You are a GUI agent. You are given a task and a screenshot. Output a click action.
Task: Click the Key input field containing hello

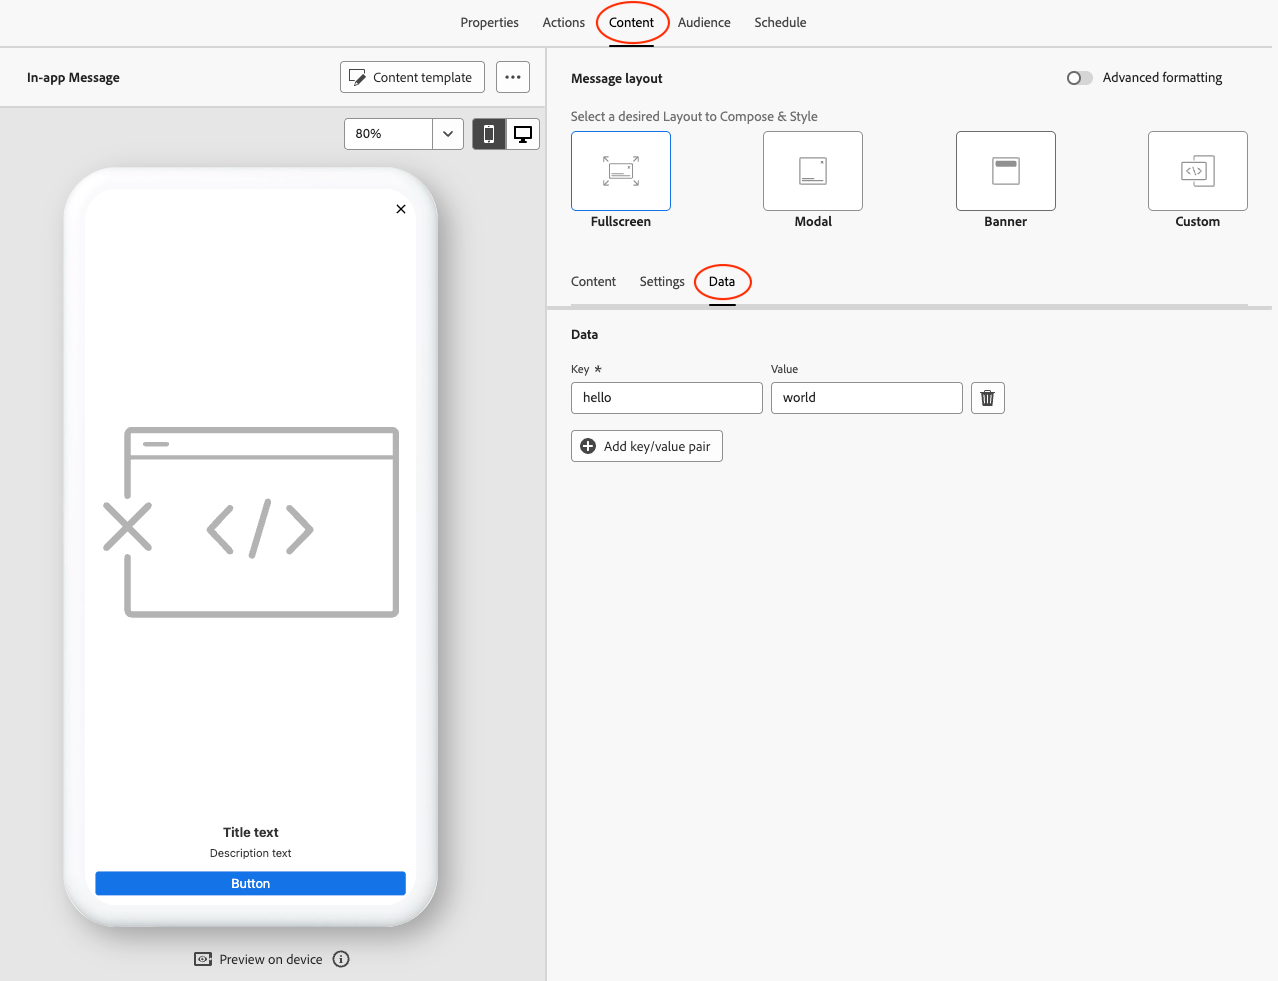pyautogui.click(x=666, y=398)
